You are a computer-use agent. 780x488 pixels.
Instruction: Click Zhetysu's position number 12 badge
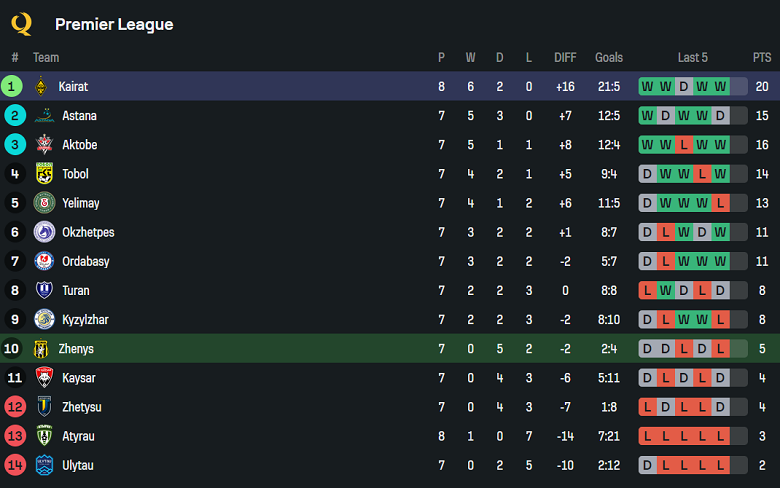[x=14, y=407]
